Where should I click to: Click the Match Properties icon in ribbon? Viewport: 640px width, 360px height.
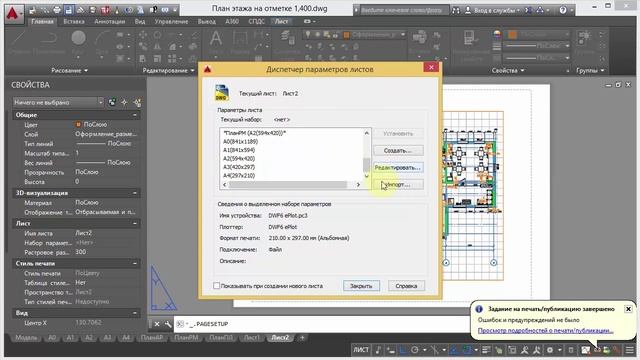471,38
